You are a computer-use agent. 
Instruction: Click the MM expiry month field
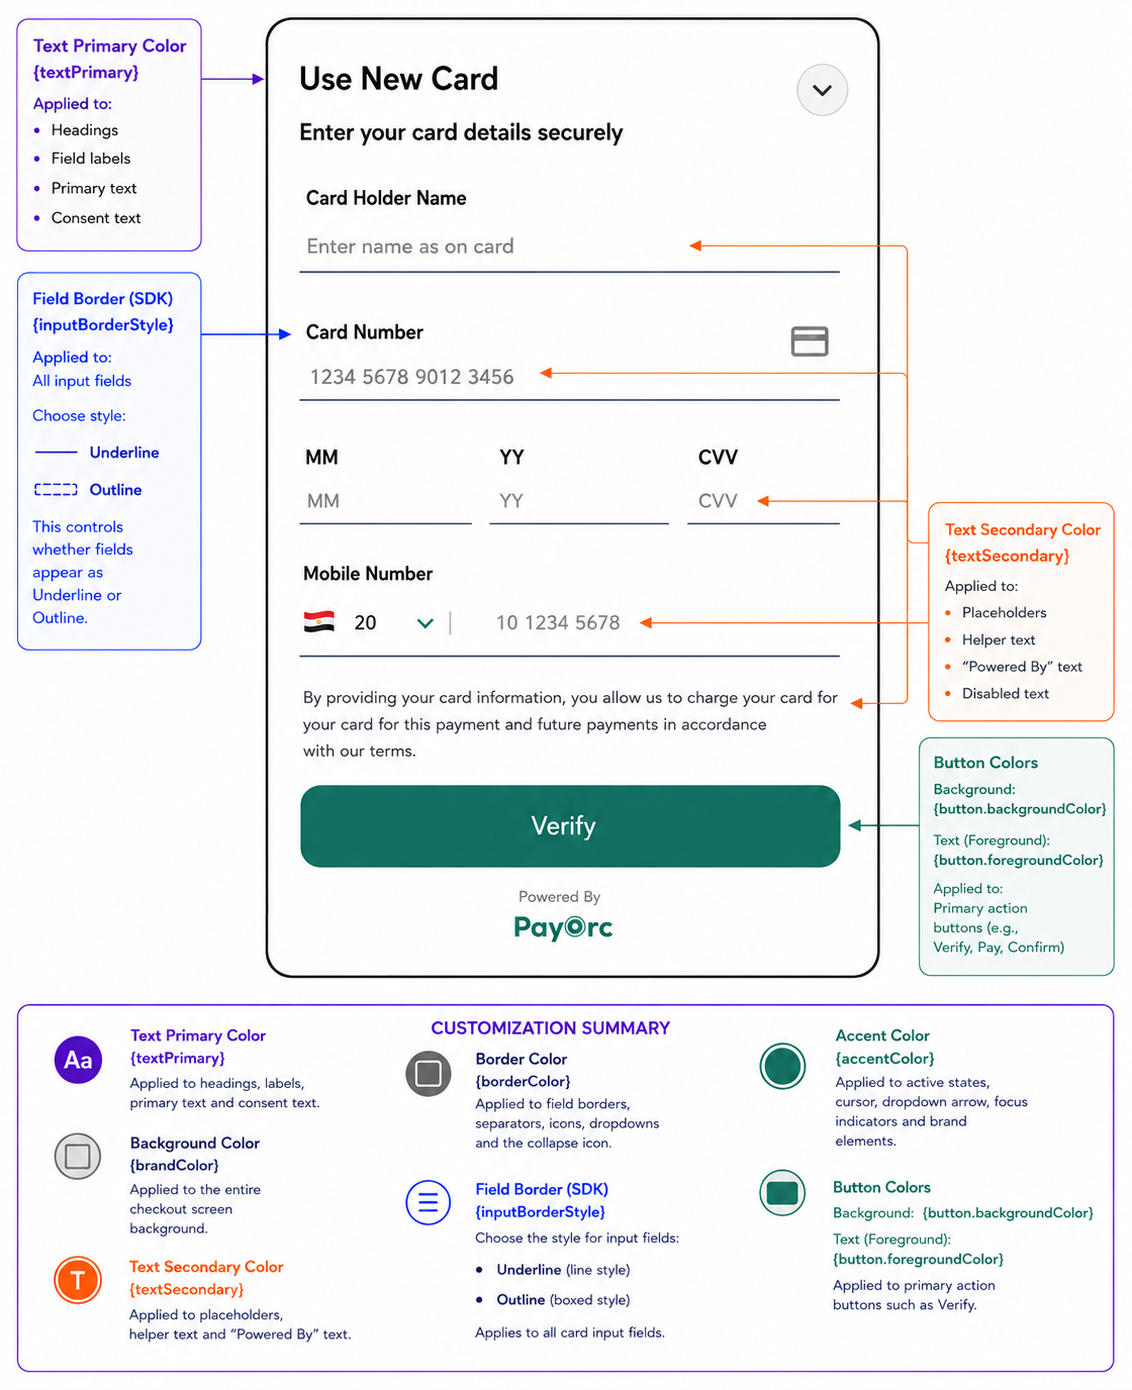click(x=385, y=501)
